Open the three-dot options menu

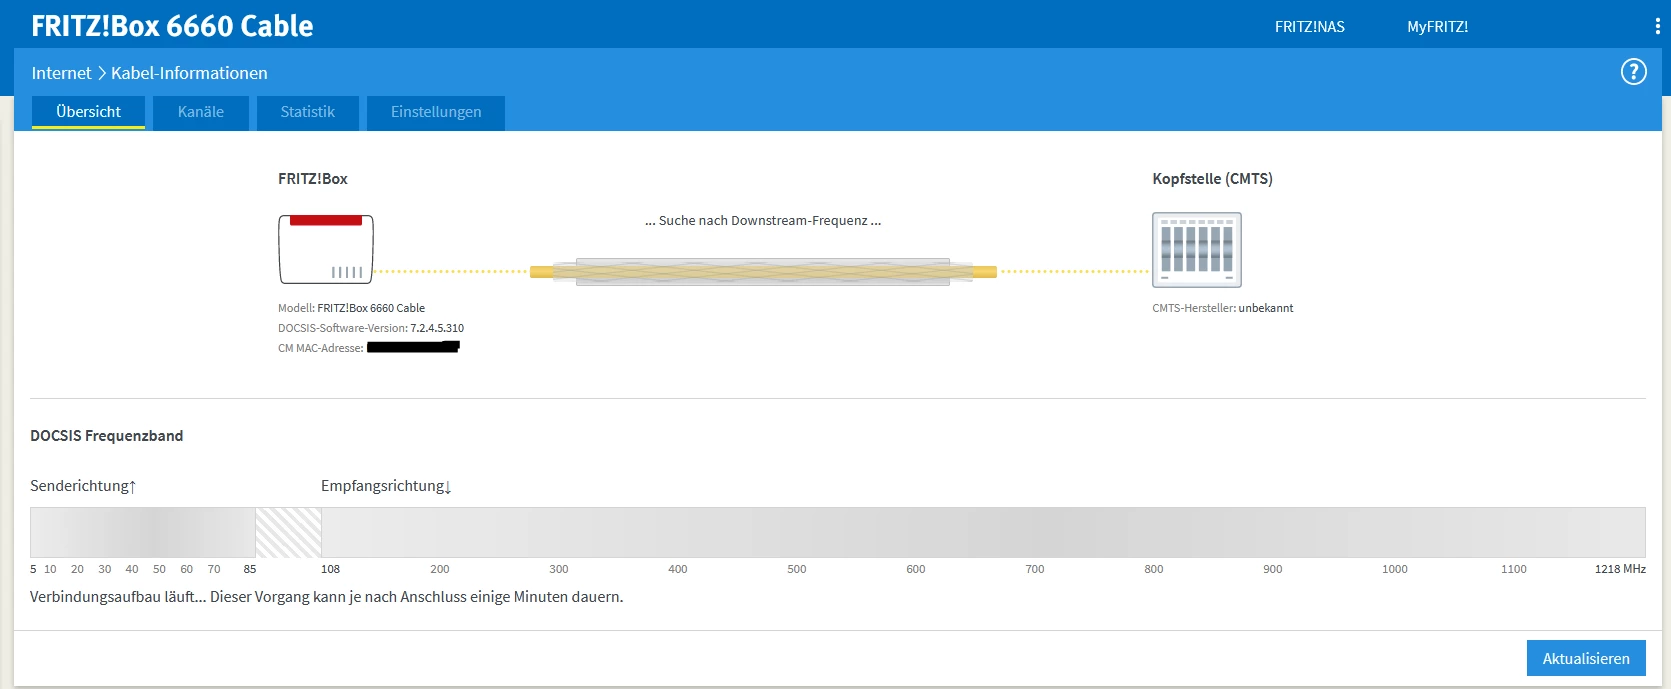(1657, 27)
